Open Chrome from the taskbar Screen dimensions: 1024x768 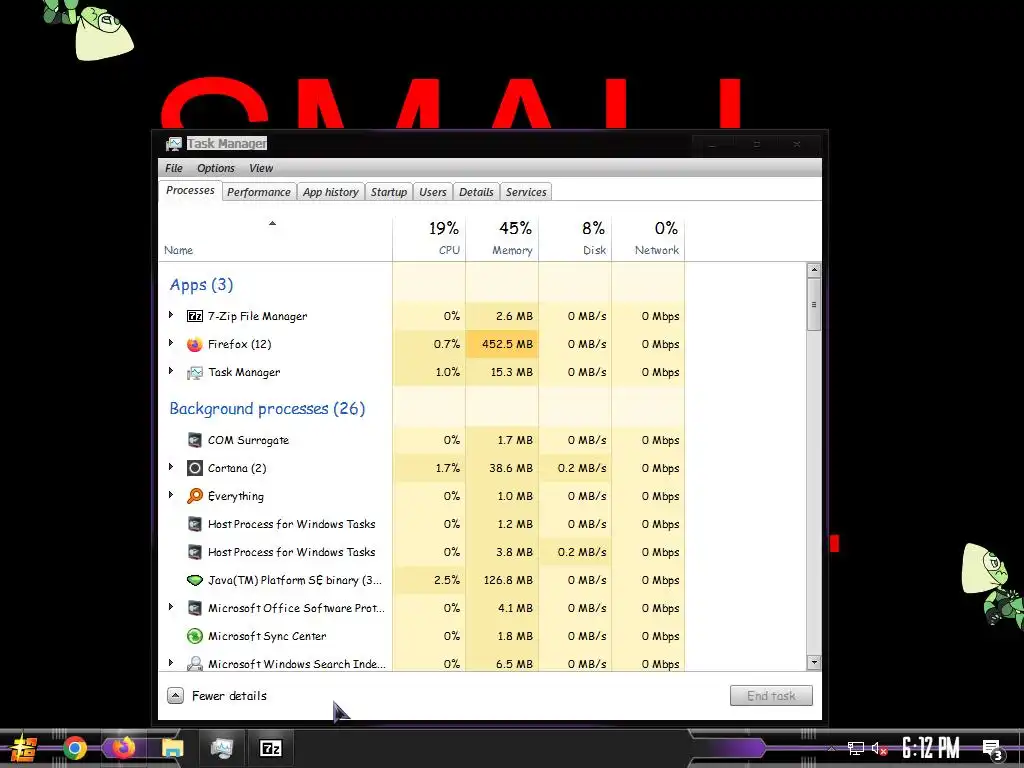click(x=74, y=748)
